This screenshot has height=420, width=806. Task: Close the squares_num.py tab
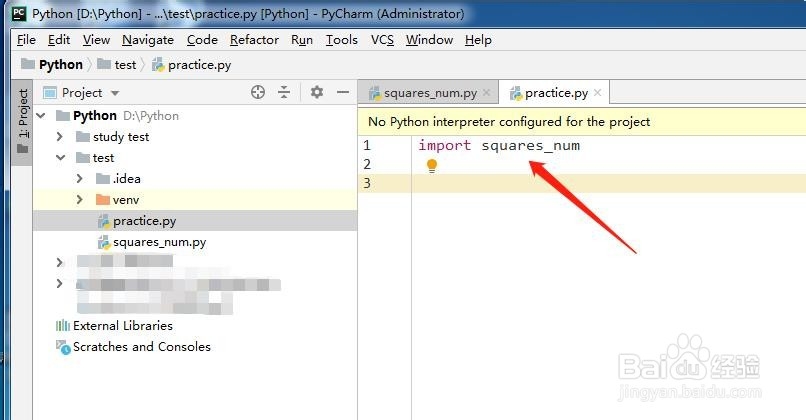[486, 93]
